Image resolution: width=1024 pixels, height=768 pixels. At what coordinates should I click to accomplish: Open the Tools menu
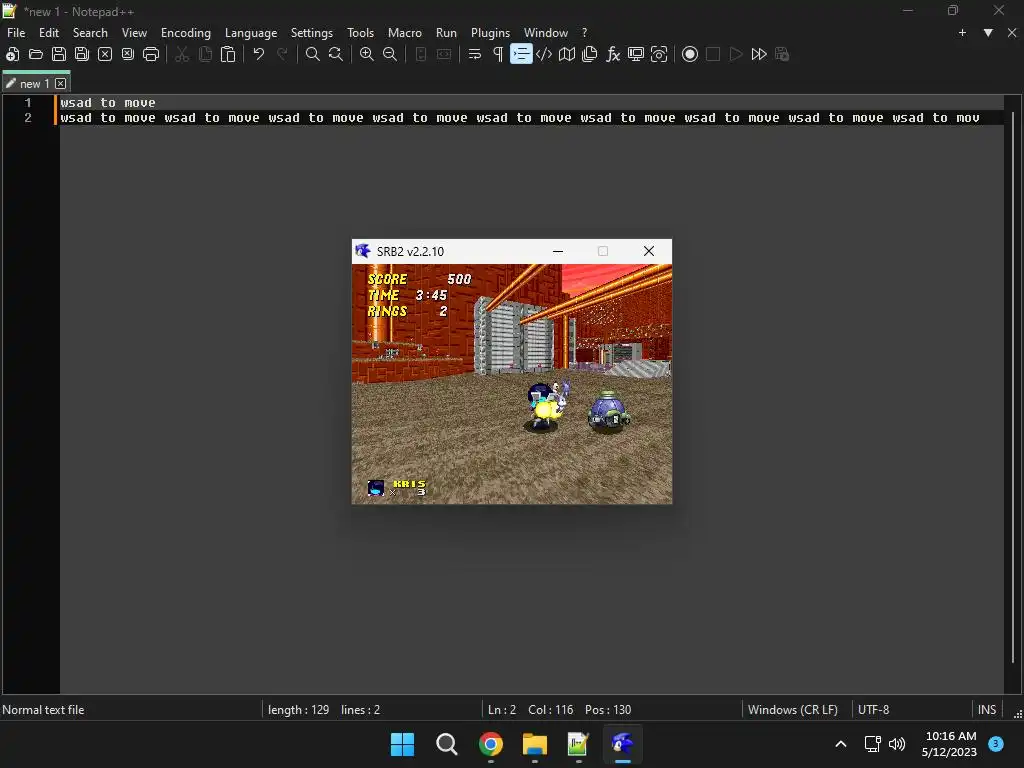click(360, 33)
